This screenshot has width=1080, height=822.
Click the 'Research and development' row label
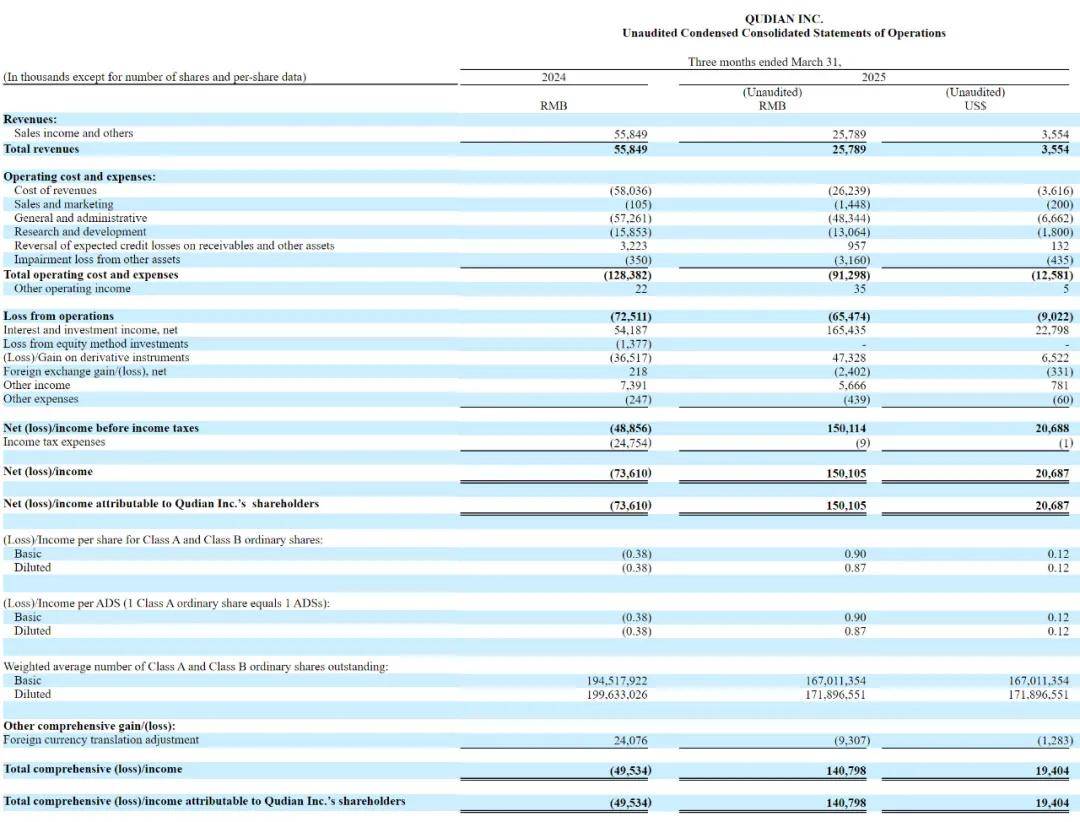(80, 232)
